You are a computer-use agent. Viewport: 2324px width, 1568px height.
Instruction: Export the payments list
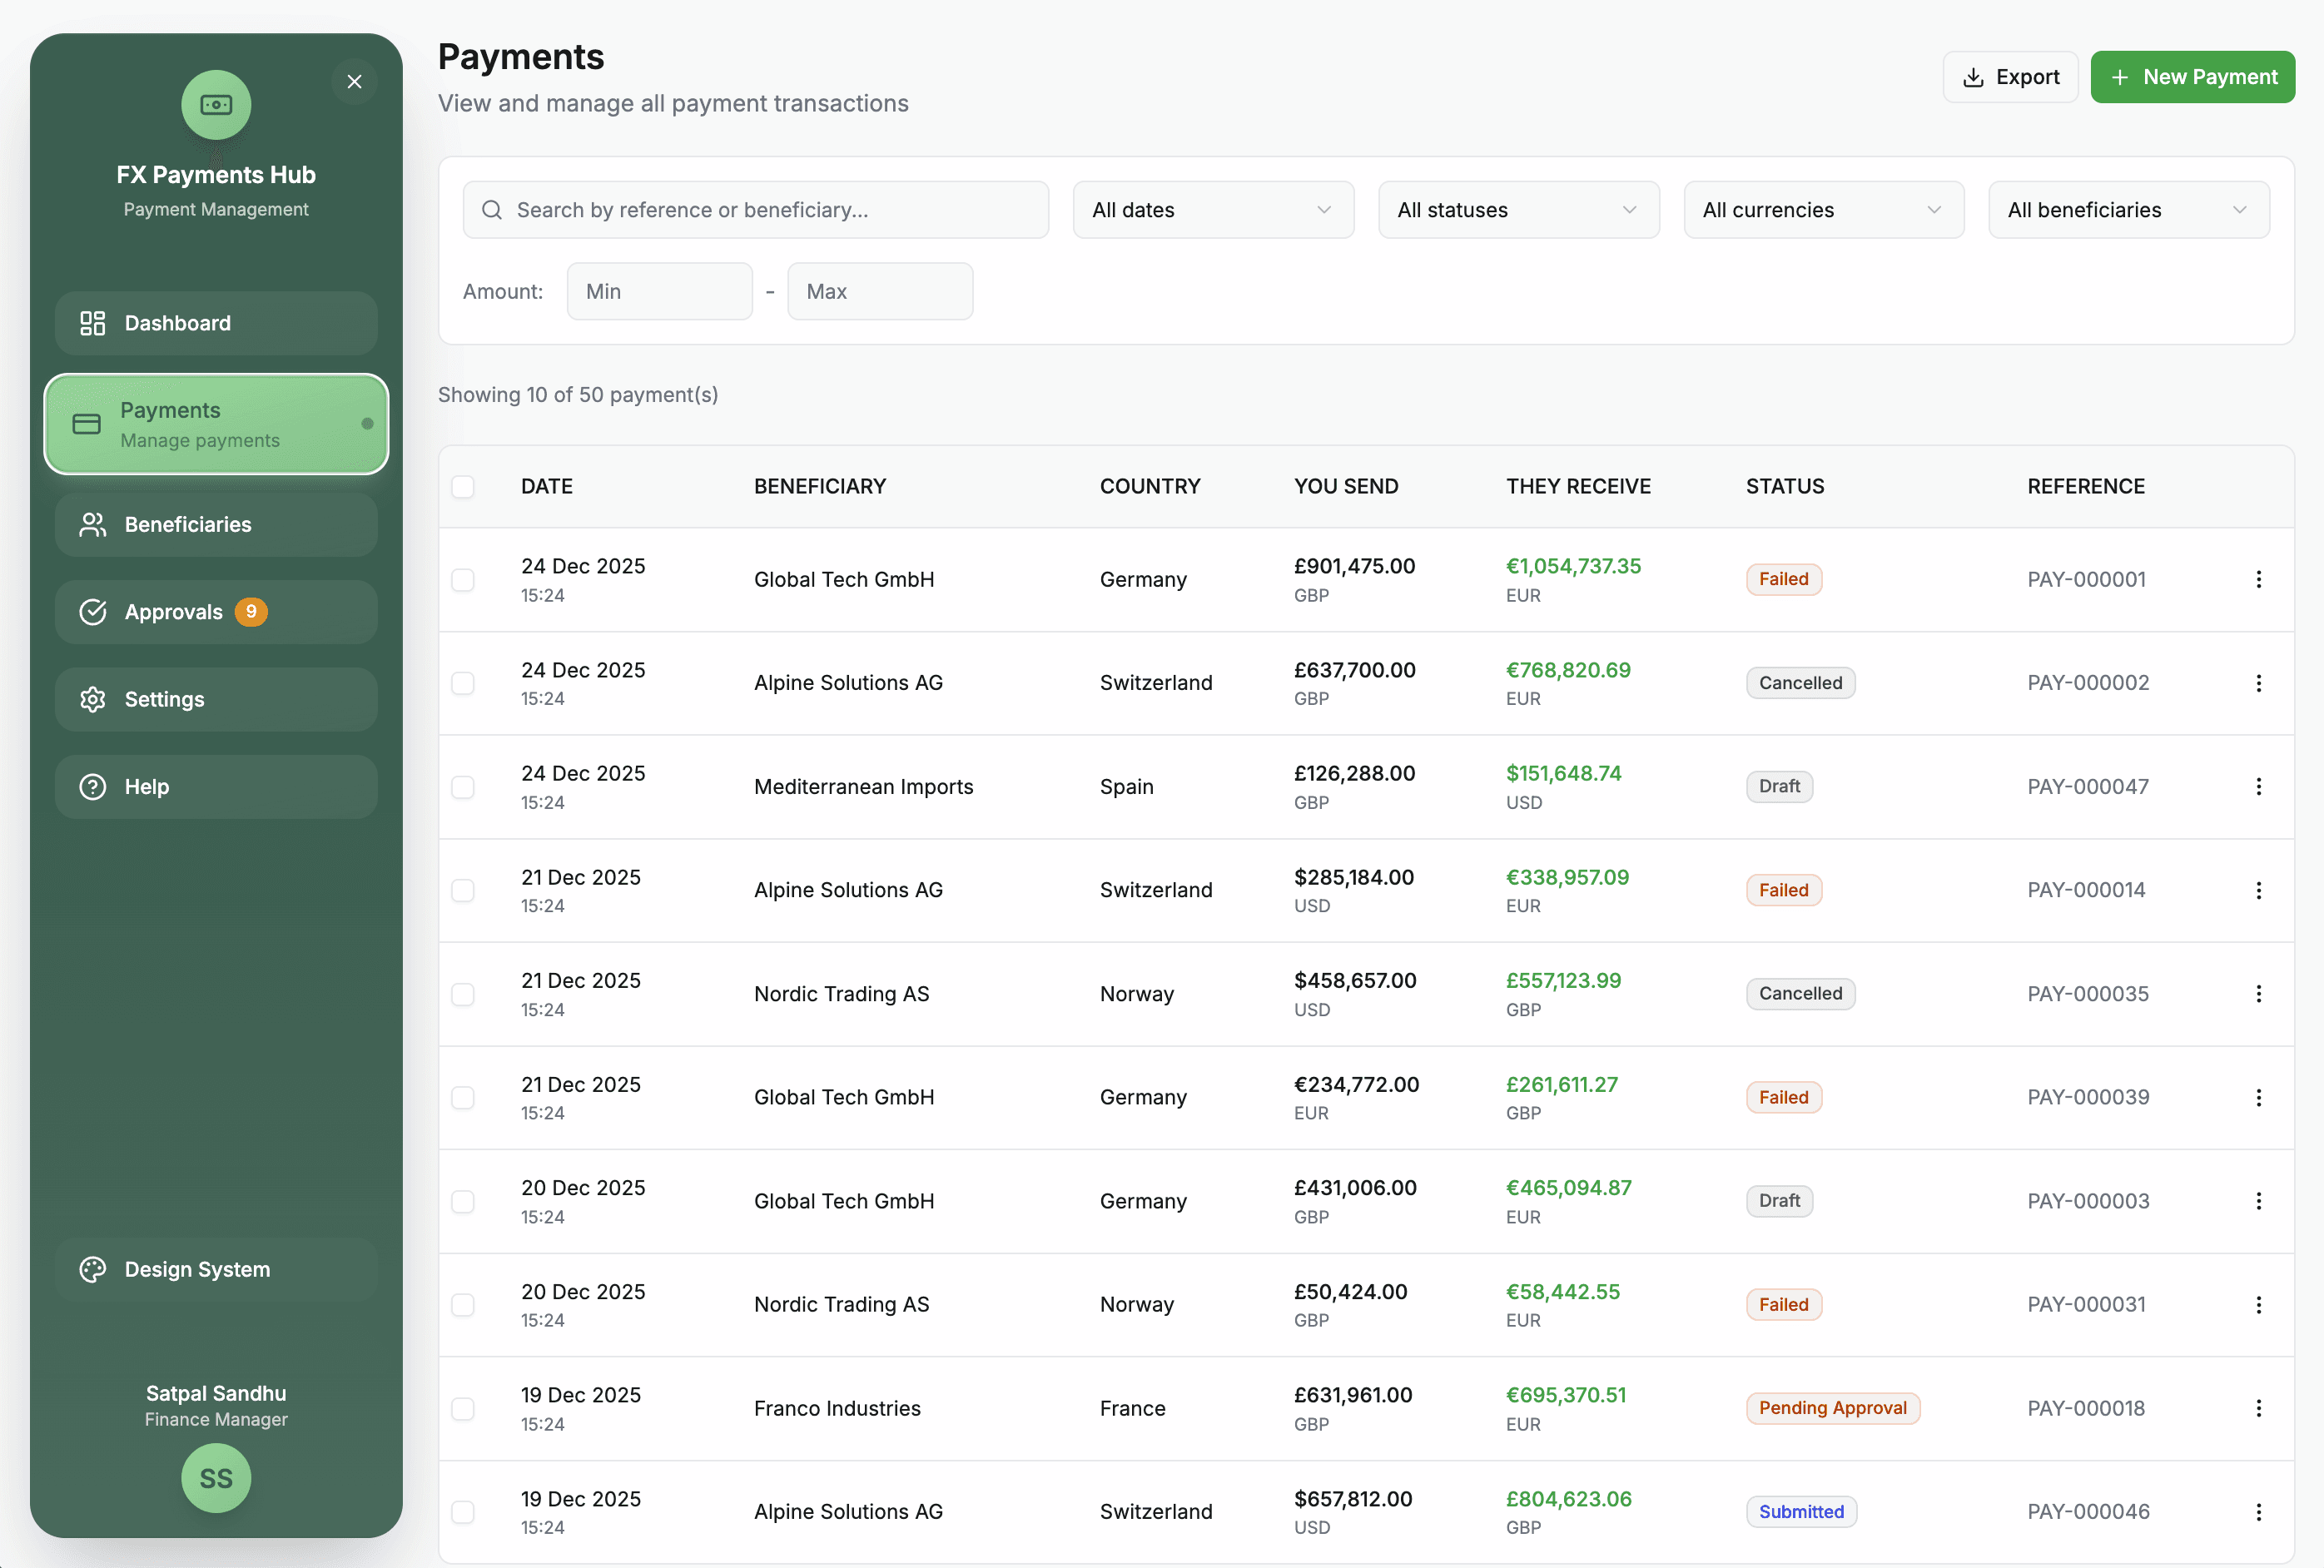pos(2010,77)
